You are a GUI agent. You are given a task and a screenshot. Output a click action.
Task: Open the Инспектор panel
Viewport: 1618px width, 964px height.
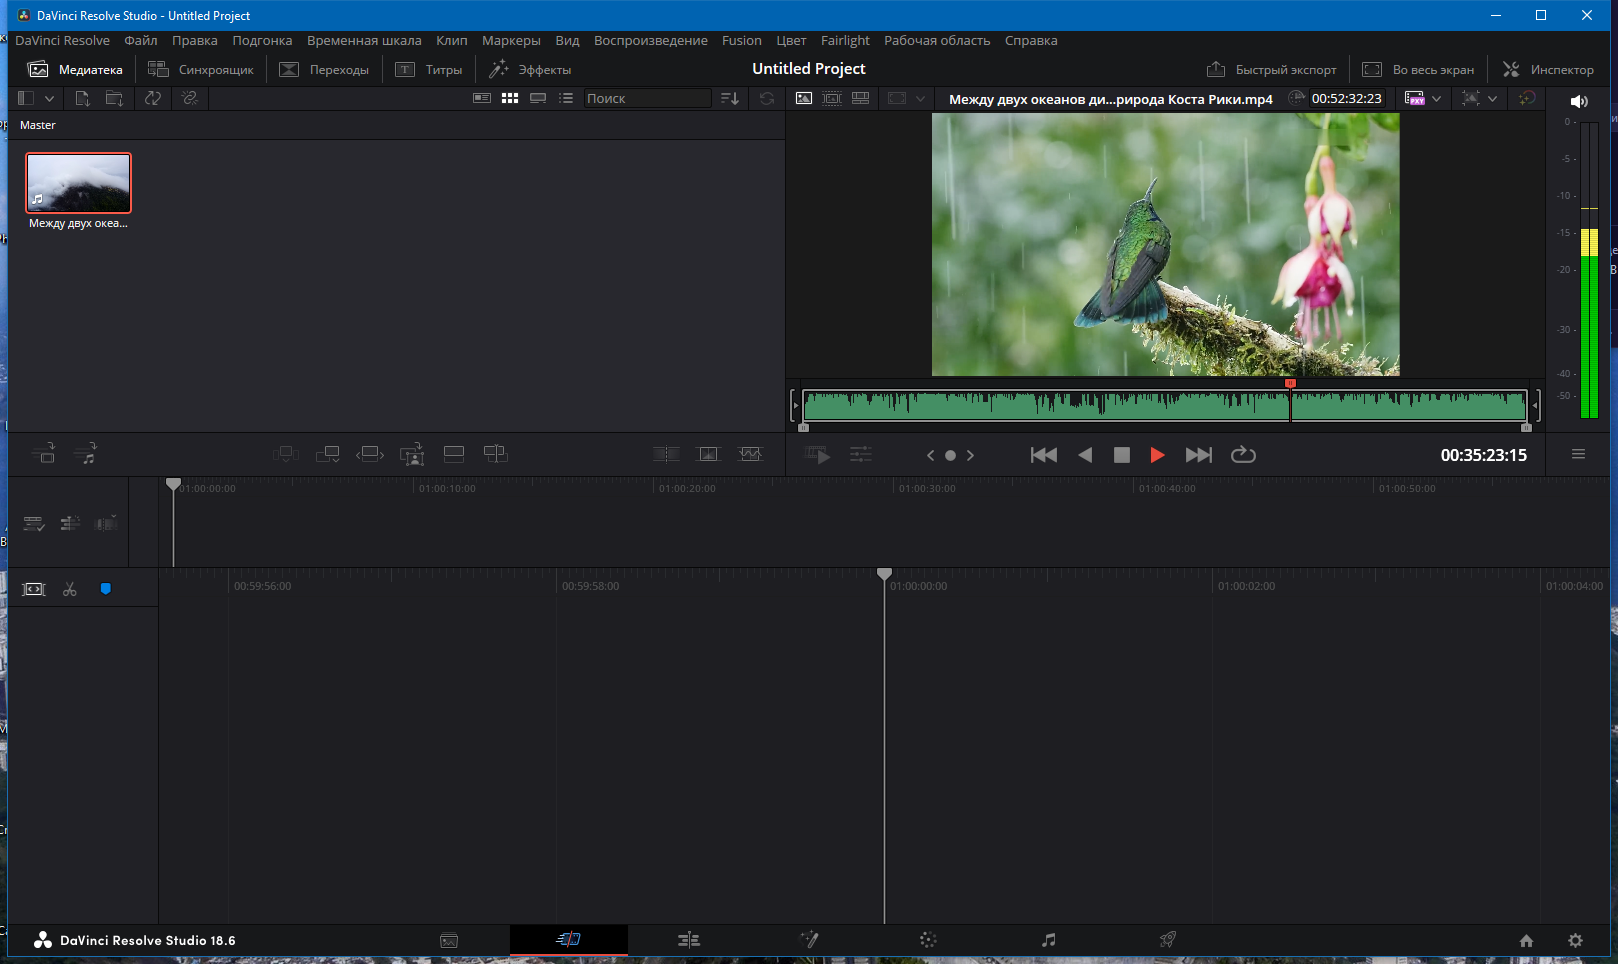click(x=1548, y=70)
